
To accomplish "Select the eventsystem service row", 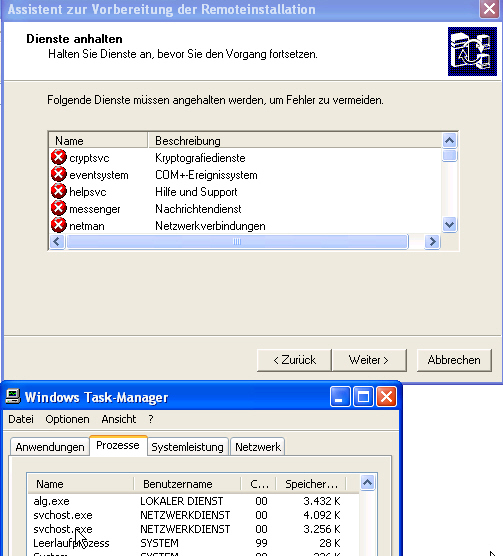I will [245, 175].
